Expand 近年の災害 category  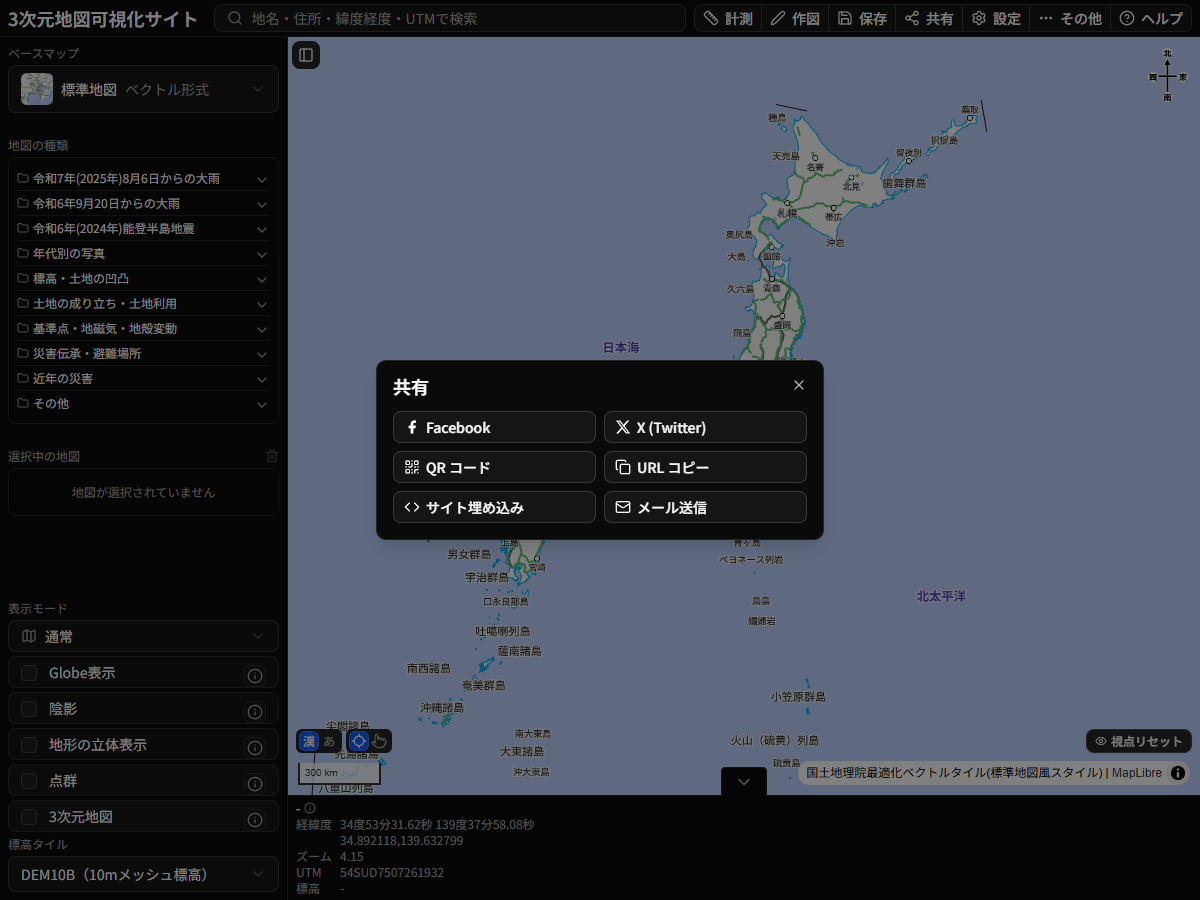pos(143,379)
